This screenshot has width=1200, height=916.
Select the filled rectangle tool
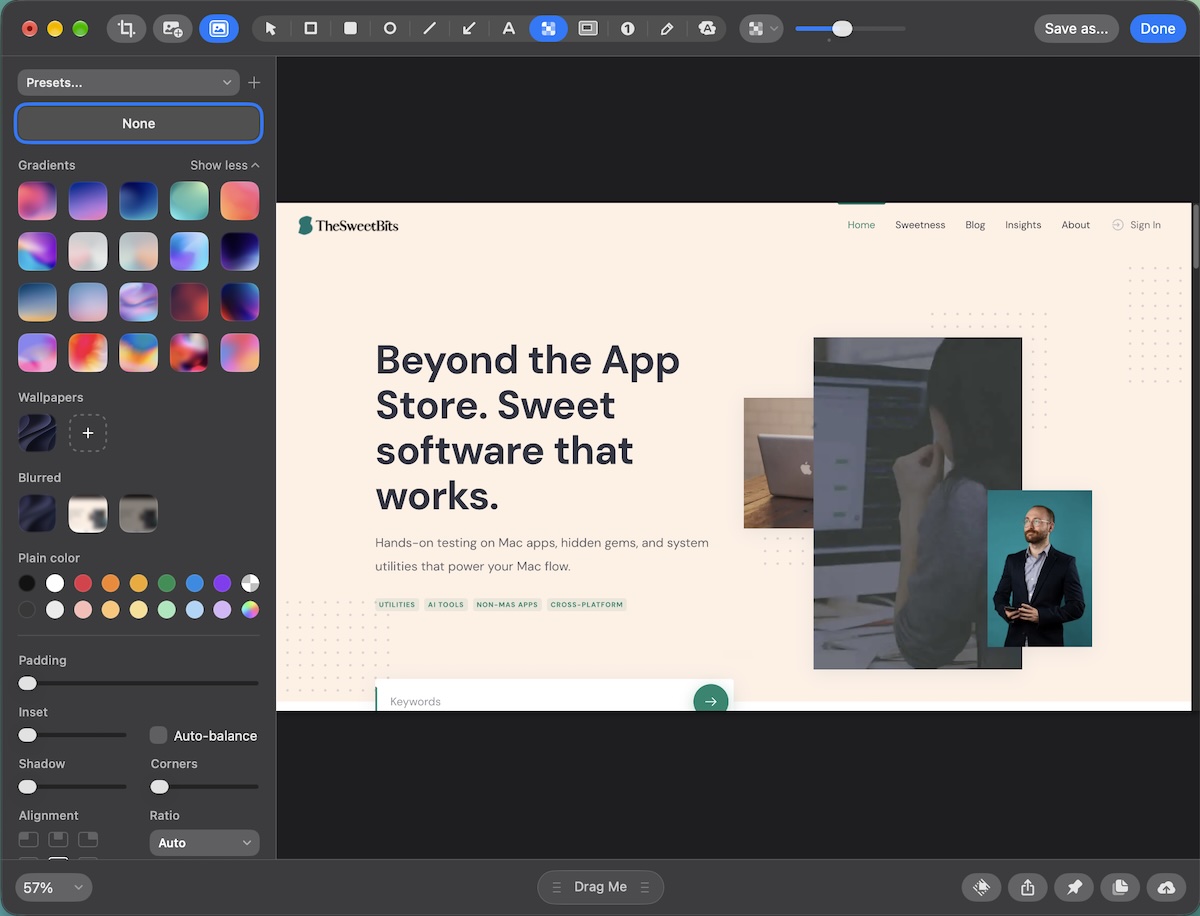point(350,29)
